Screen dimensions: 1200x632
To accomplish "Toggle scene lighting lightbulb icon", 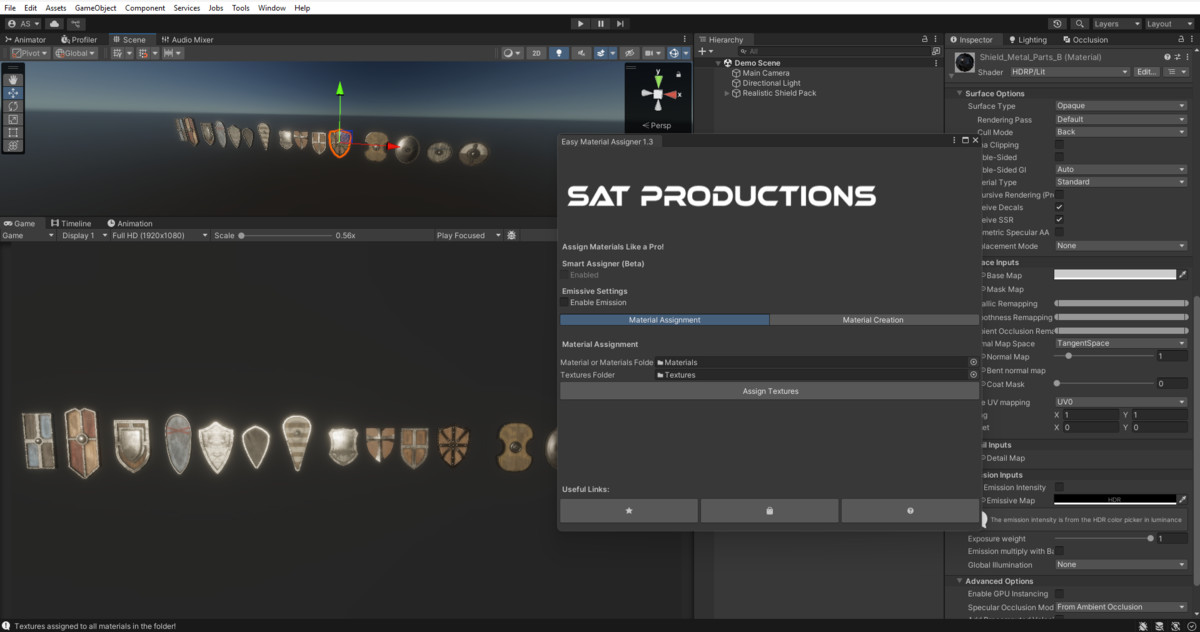I will [559, 53].
